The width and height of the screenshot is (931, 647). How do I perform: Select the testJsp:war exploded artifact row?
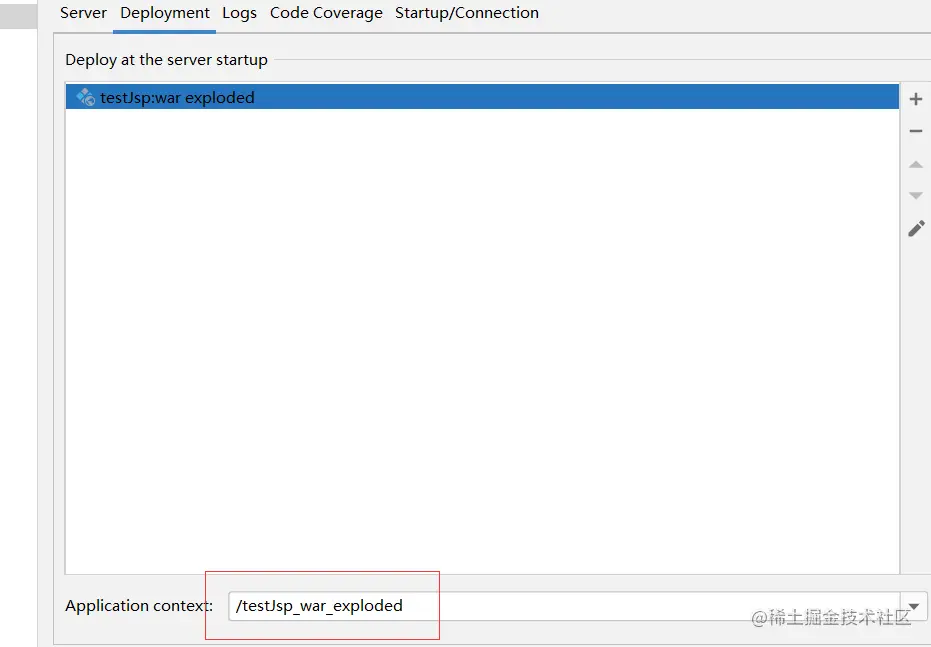click(482, 97)
